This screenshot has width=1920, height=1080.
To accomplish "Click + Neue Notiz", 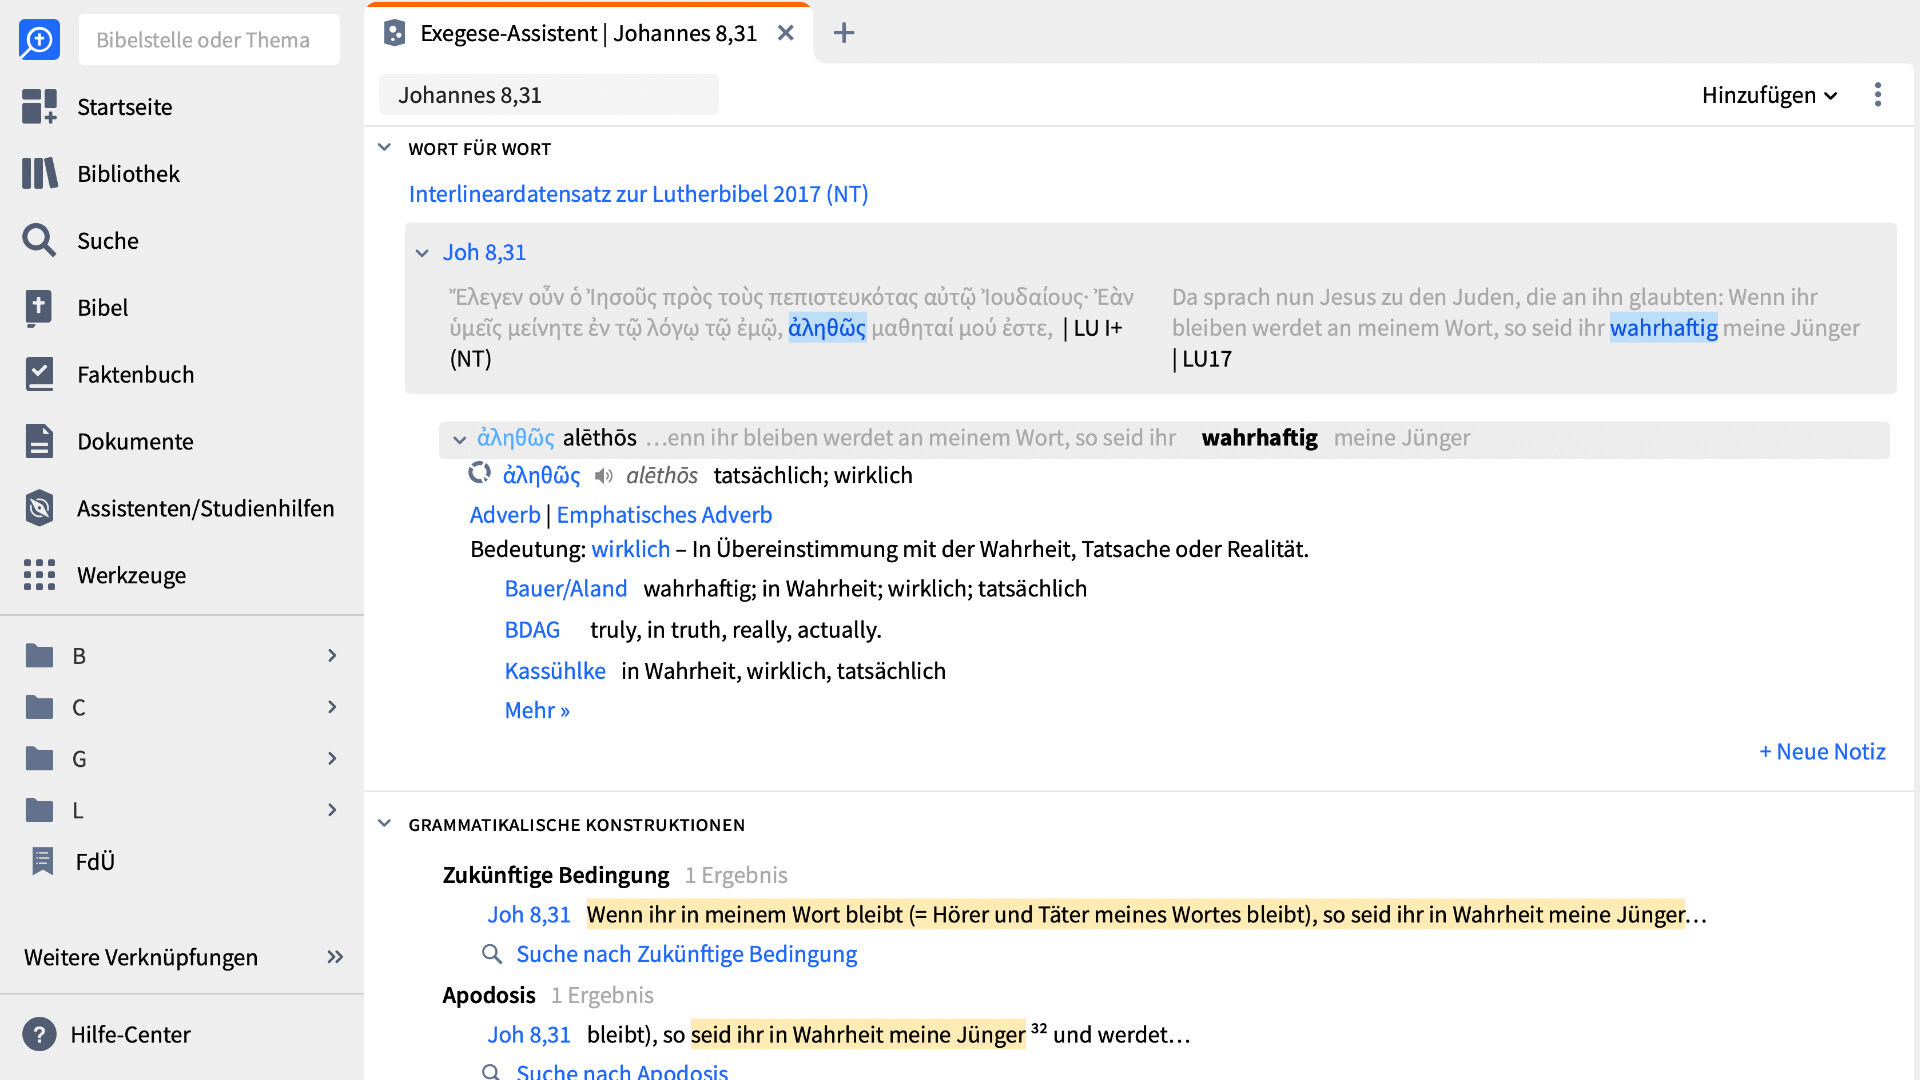I will (x=1822, y=752).
